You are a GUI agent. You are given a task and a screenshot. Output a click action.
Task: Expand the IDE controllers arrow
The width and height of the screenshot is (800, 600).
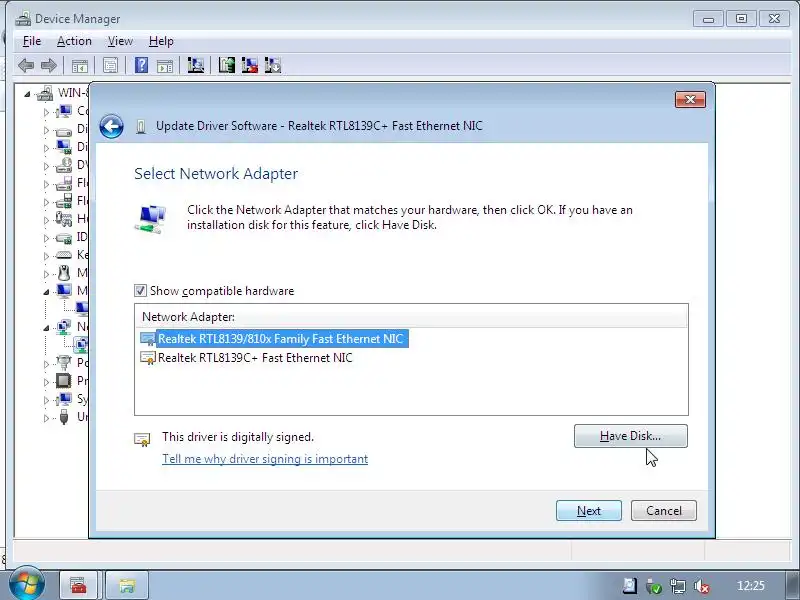coord(46,238)
